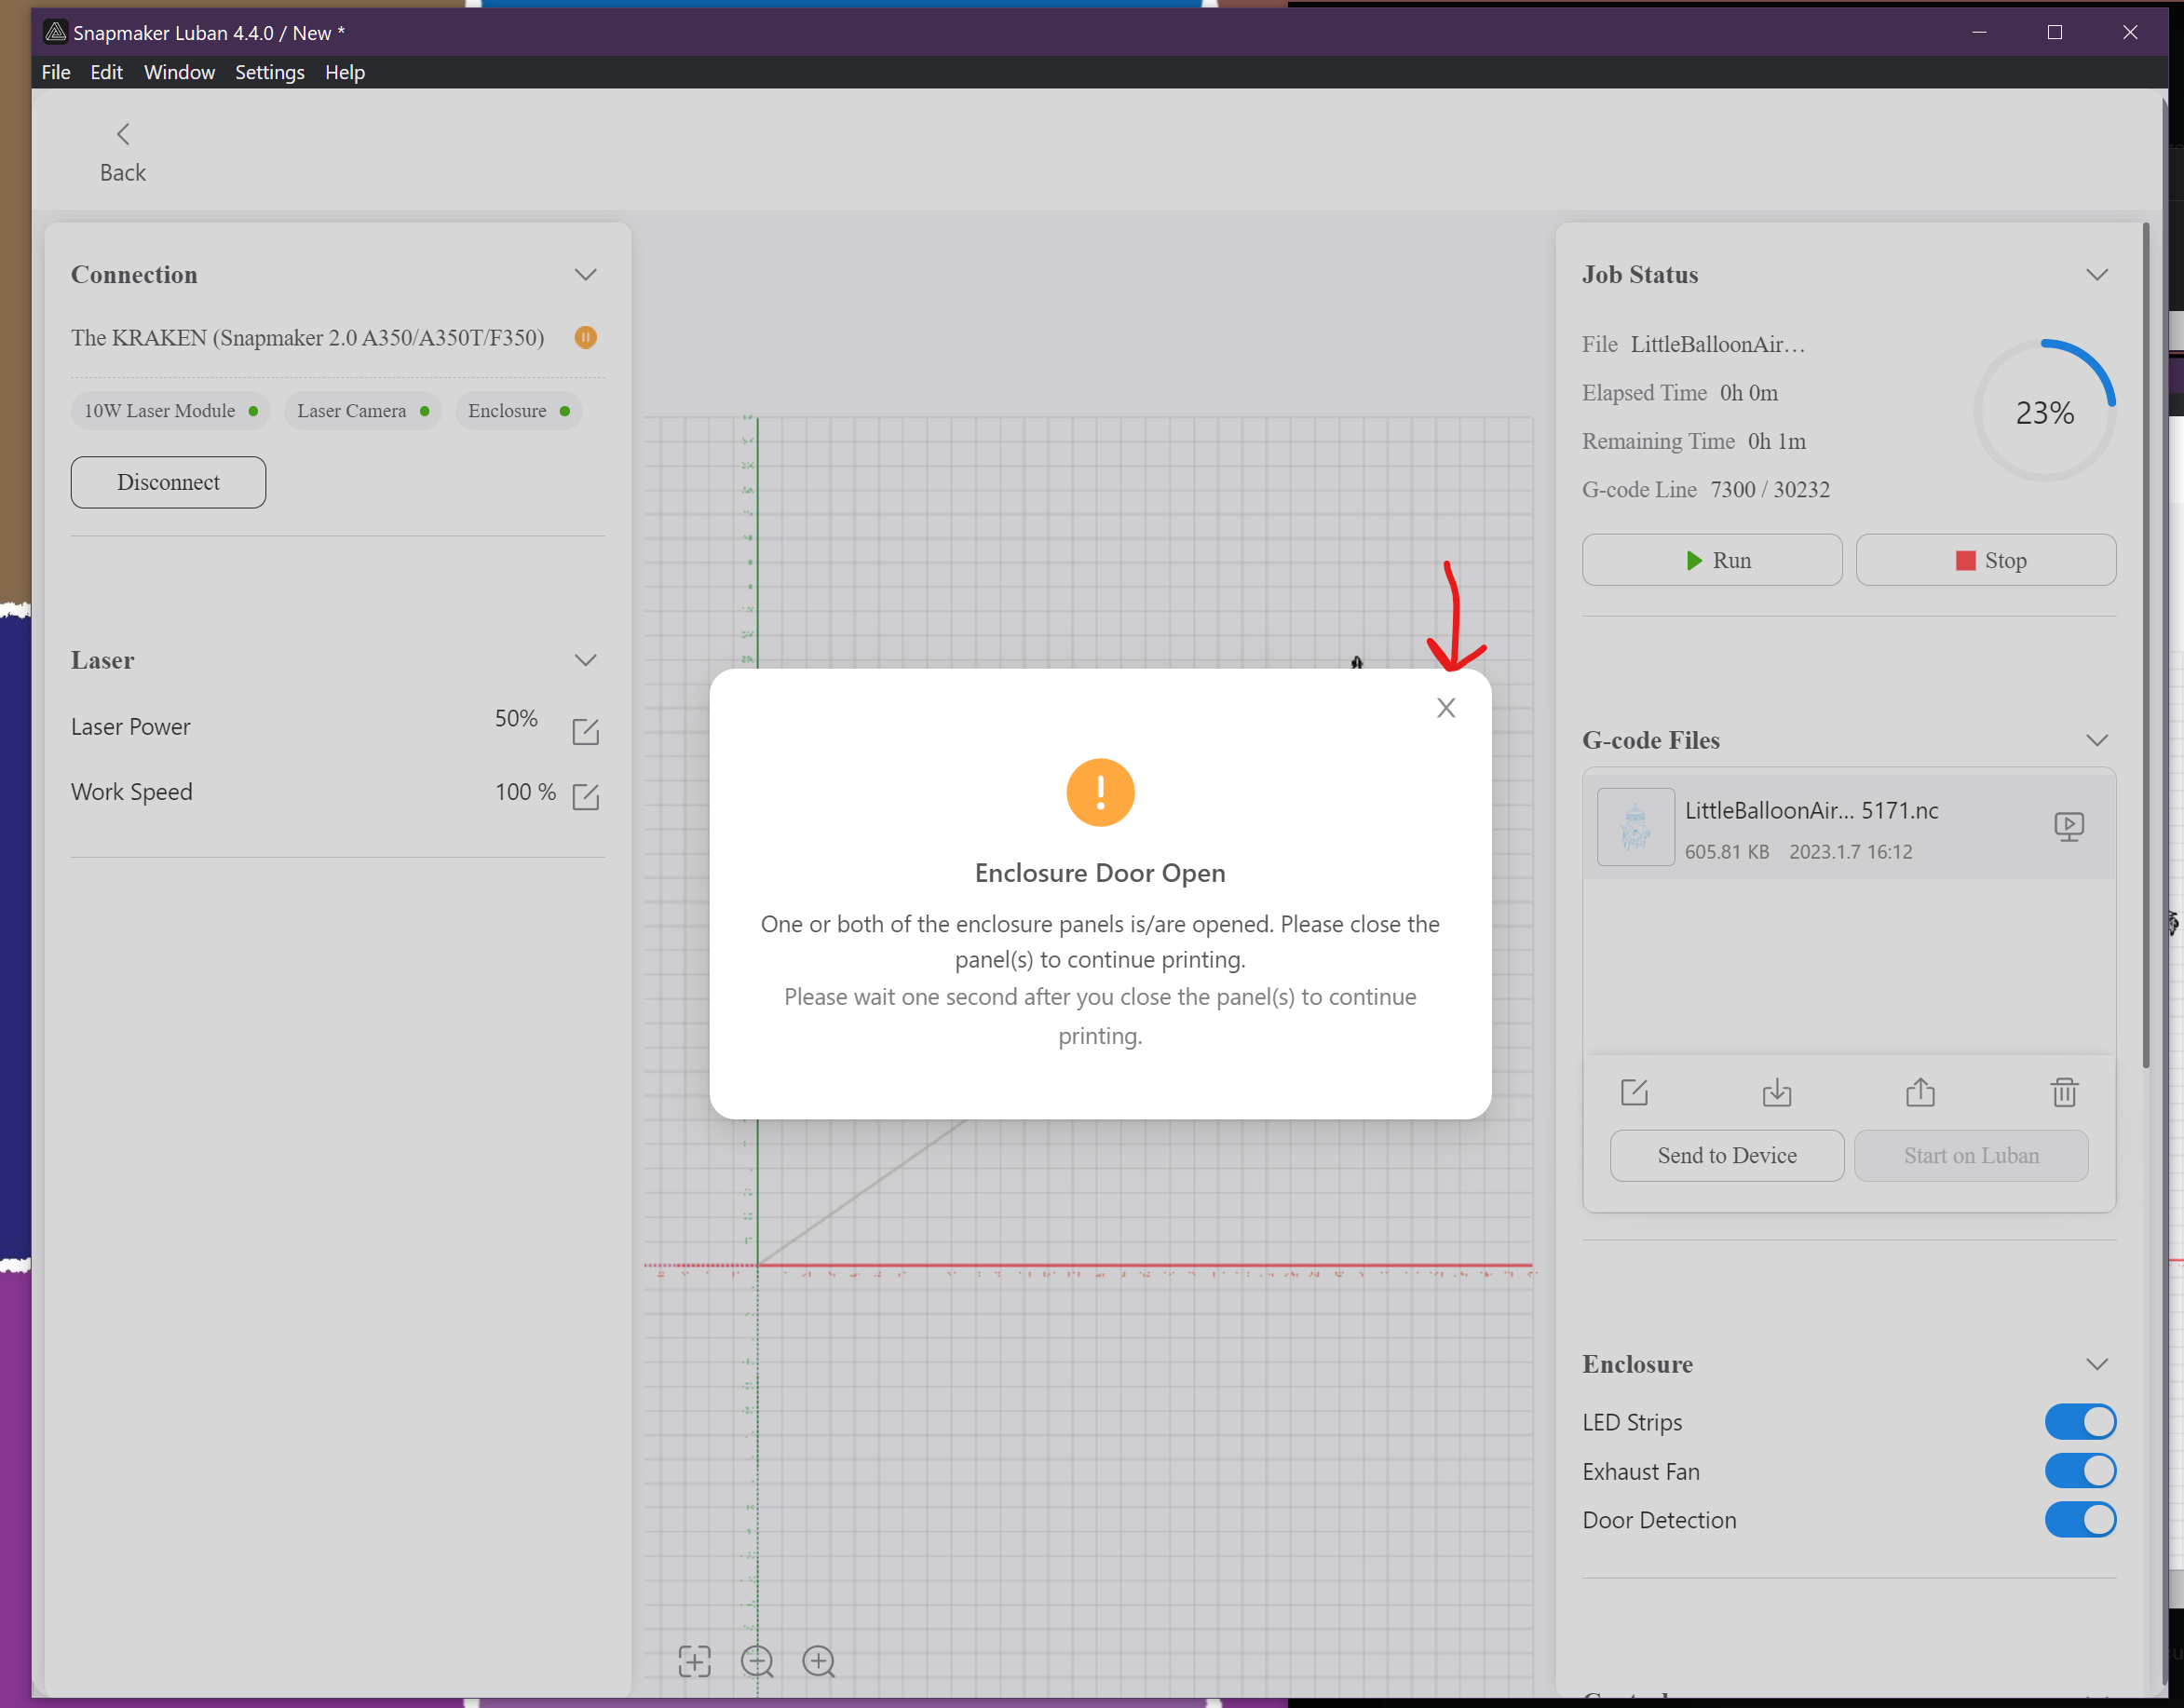The width and height of the screenshot is (2184, 1708).
Task: Open the Laser Power edit field
Action: [585, 731]
